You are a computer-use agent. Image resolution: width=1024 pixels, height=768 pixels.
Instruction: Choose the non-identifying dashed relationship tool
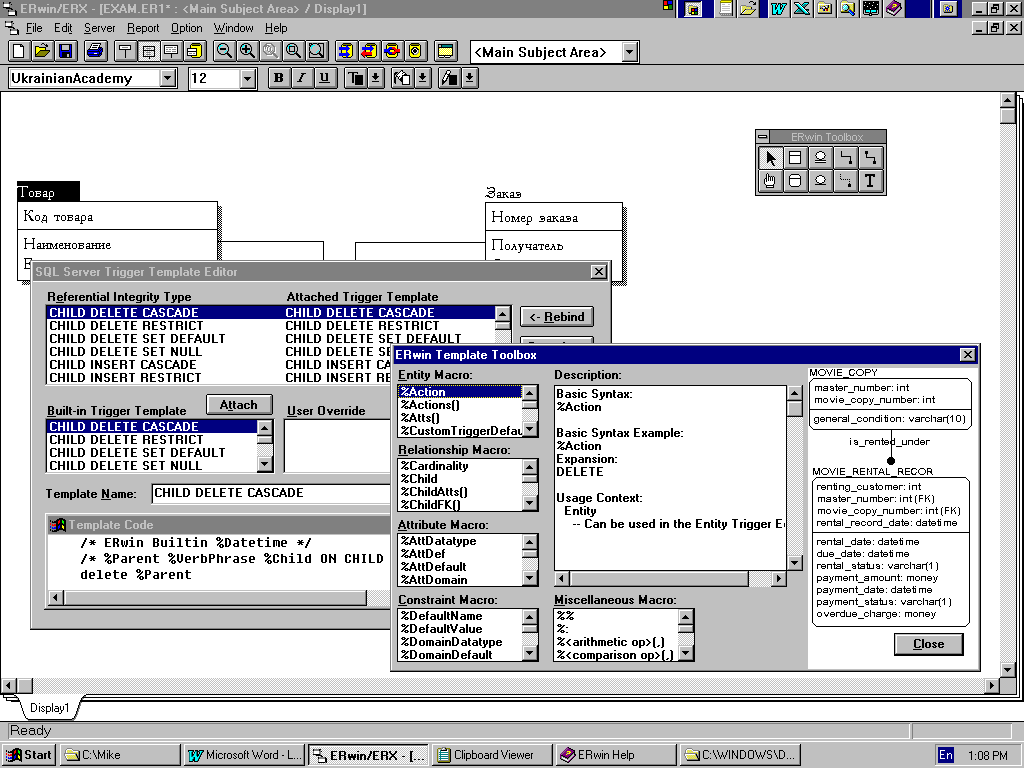[846, 181]
